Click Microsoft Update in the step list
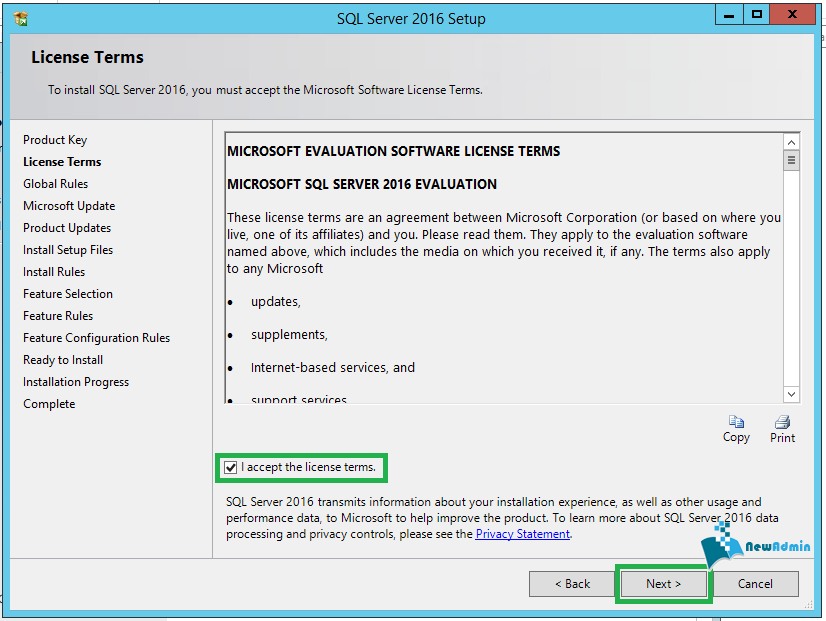The image size is (826, 621). [69, 206]
